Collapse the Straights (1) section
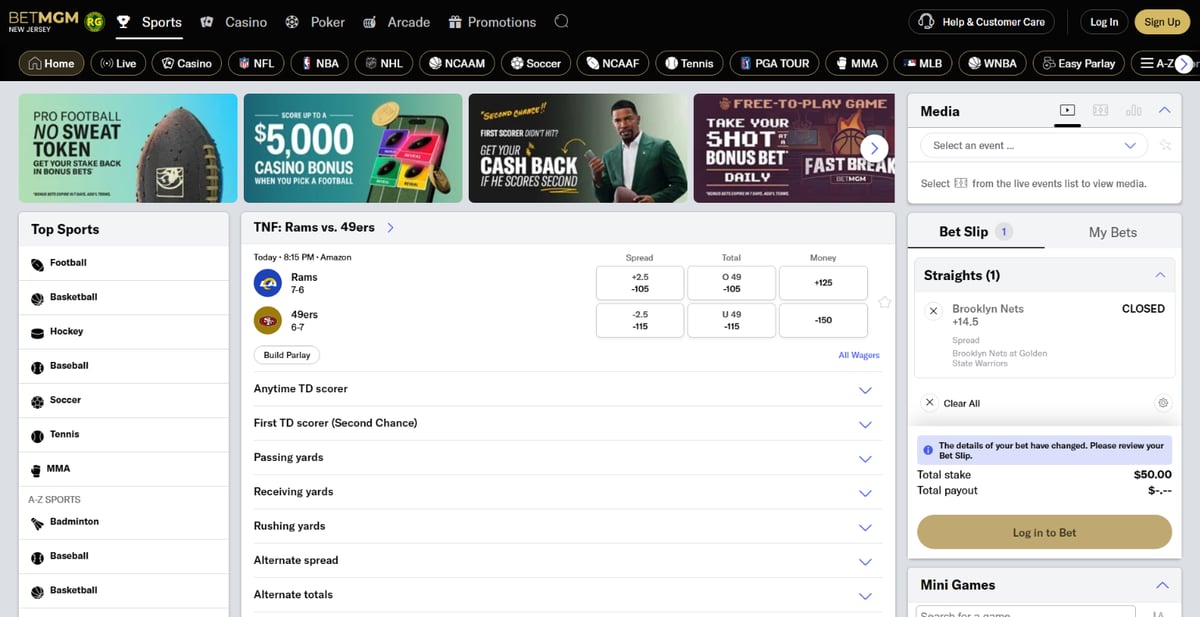The height and width of the screenshot is (617, 1200). (1160, 275)
